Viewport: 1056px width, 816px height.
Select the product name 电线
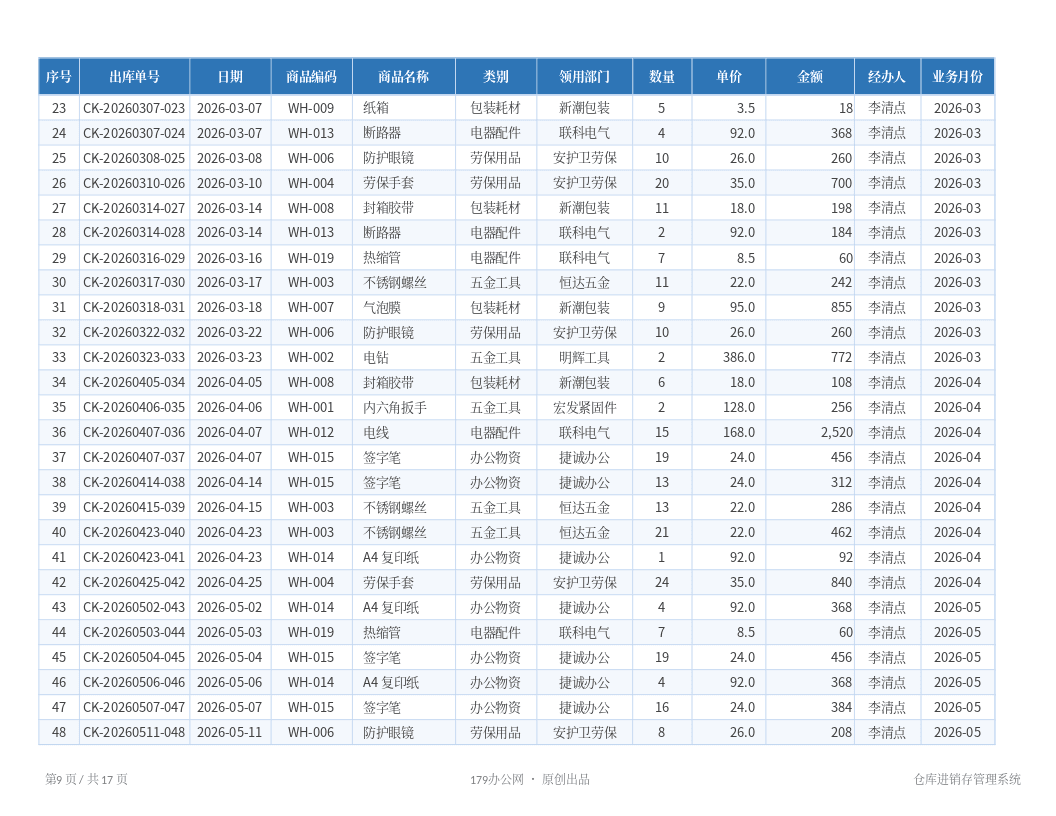[376, 432]
